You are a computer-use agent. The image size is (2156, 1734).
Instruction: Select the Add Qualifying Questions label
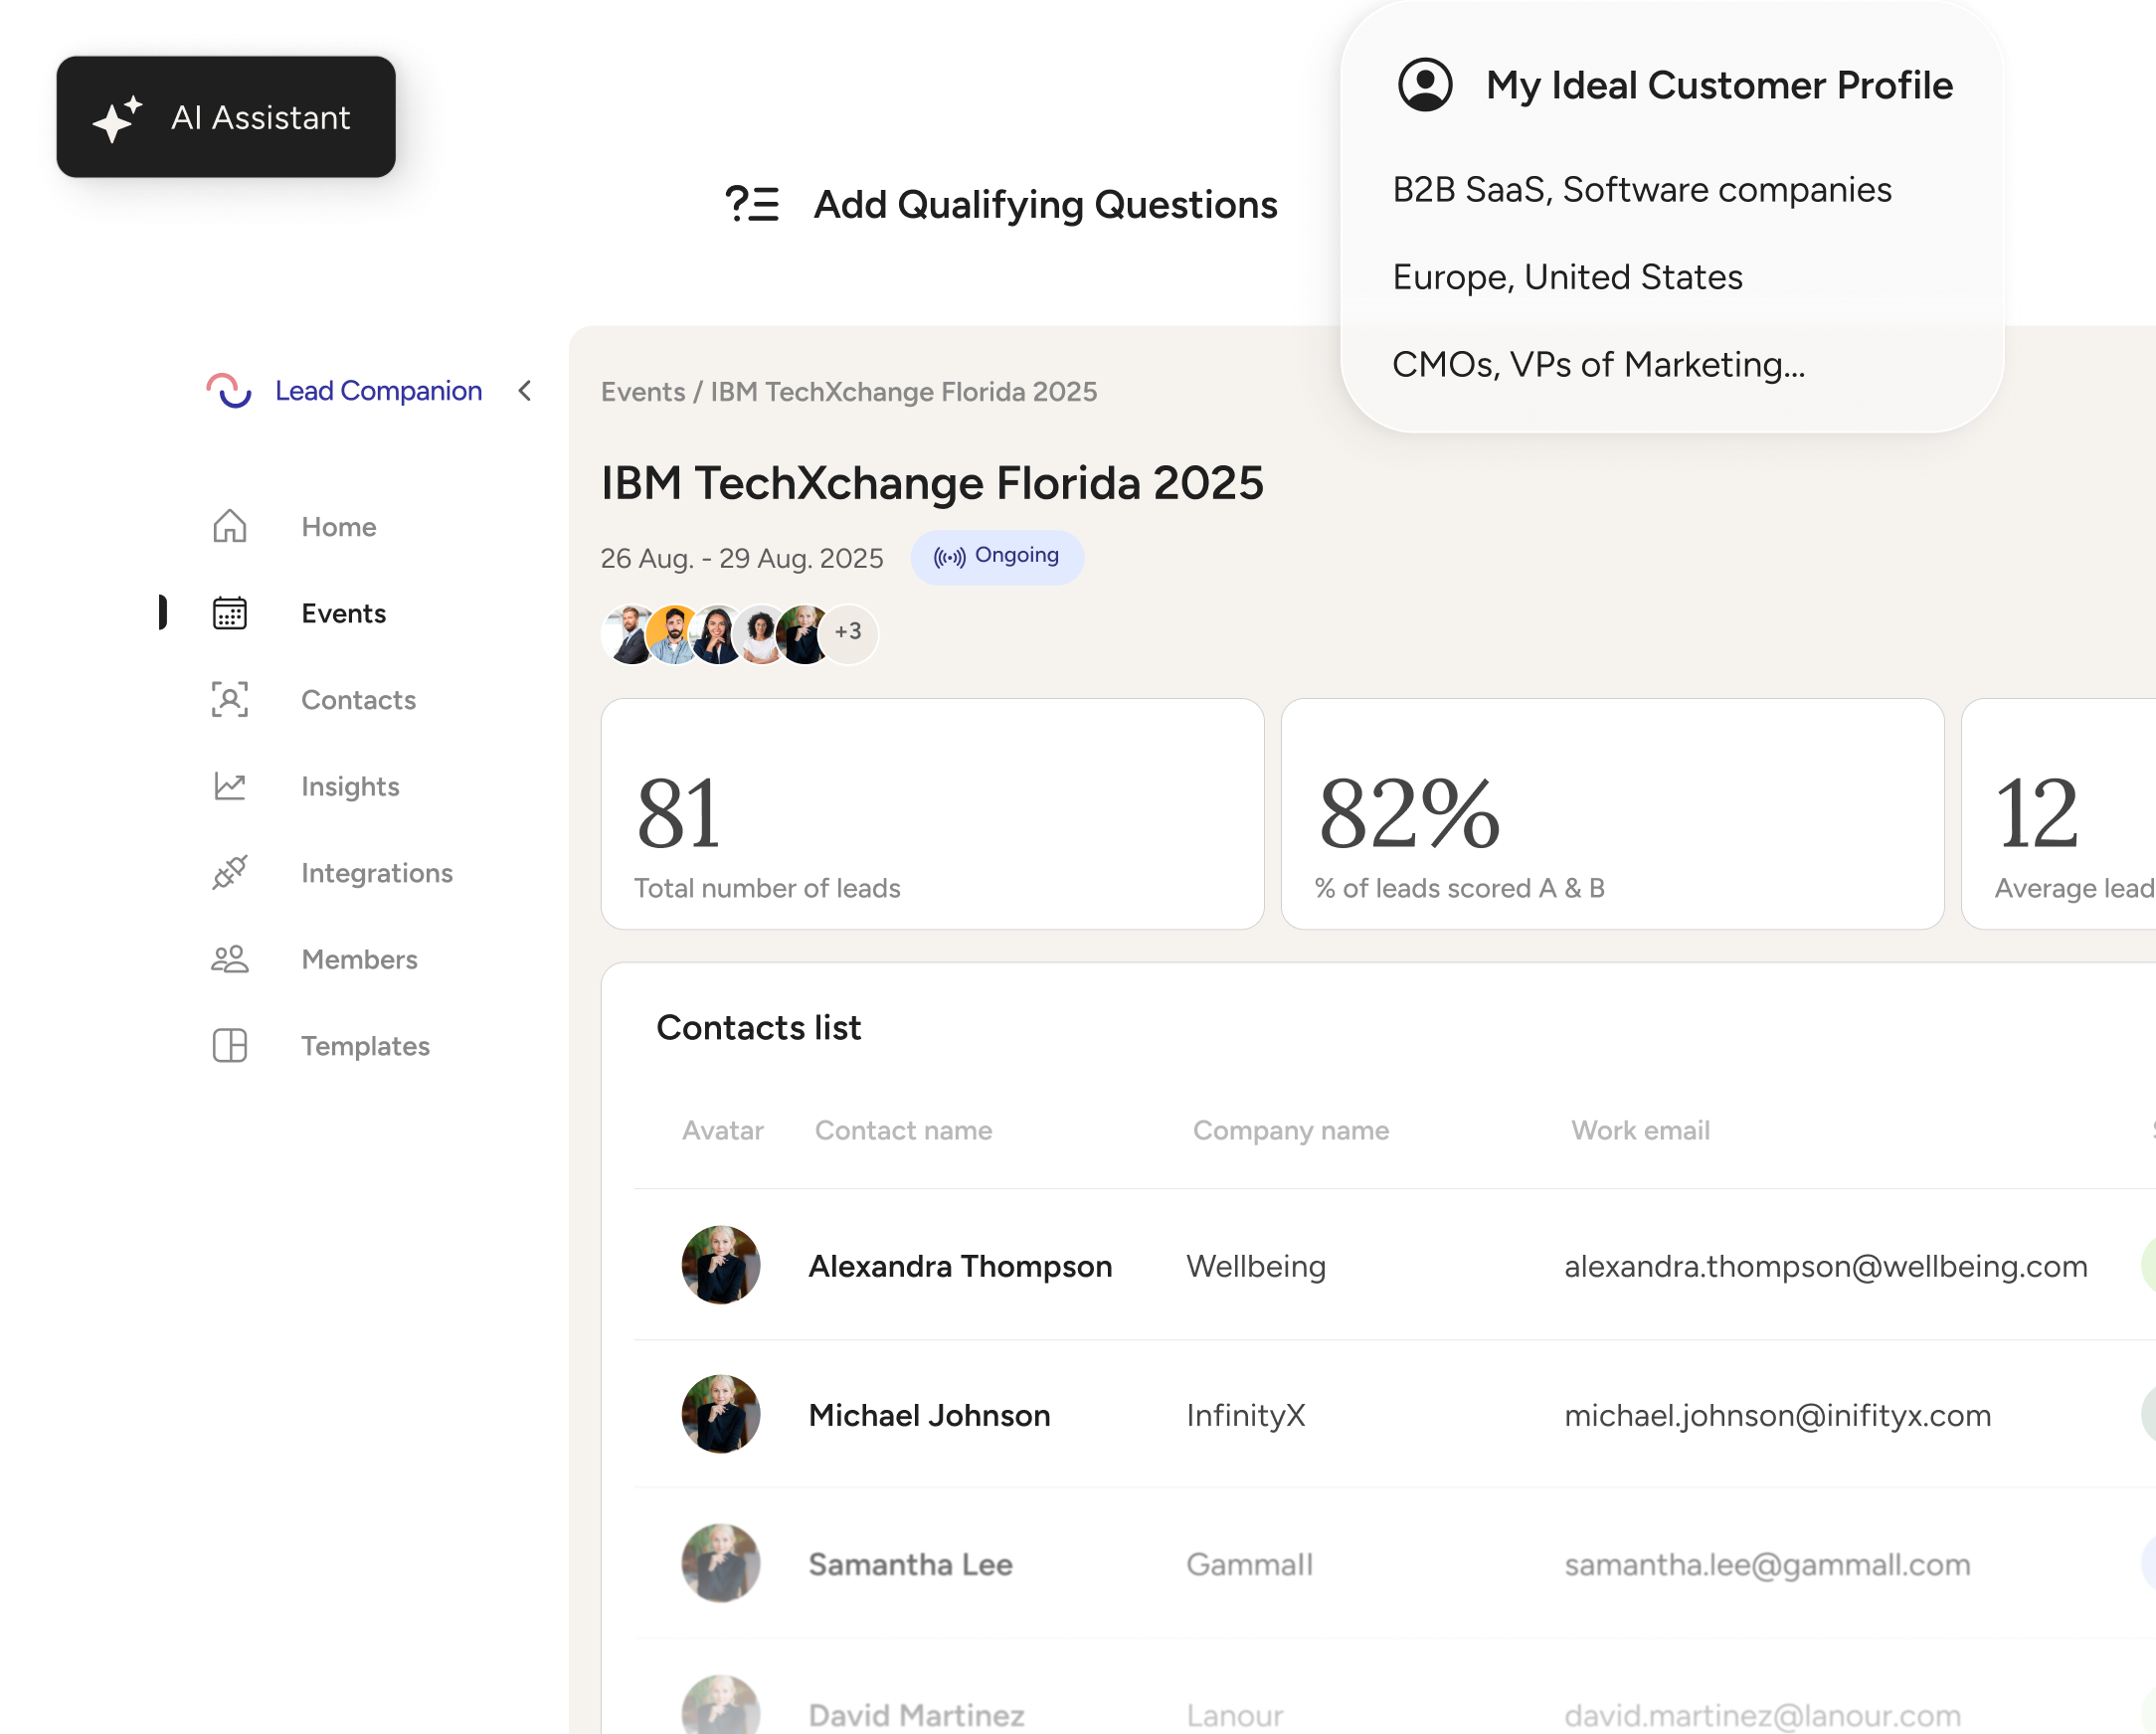(x=1045, y=204)
